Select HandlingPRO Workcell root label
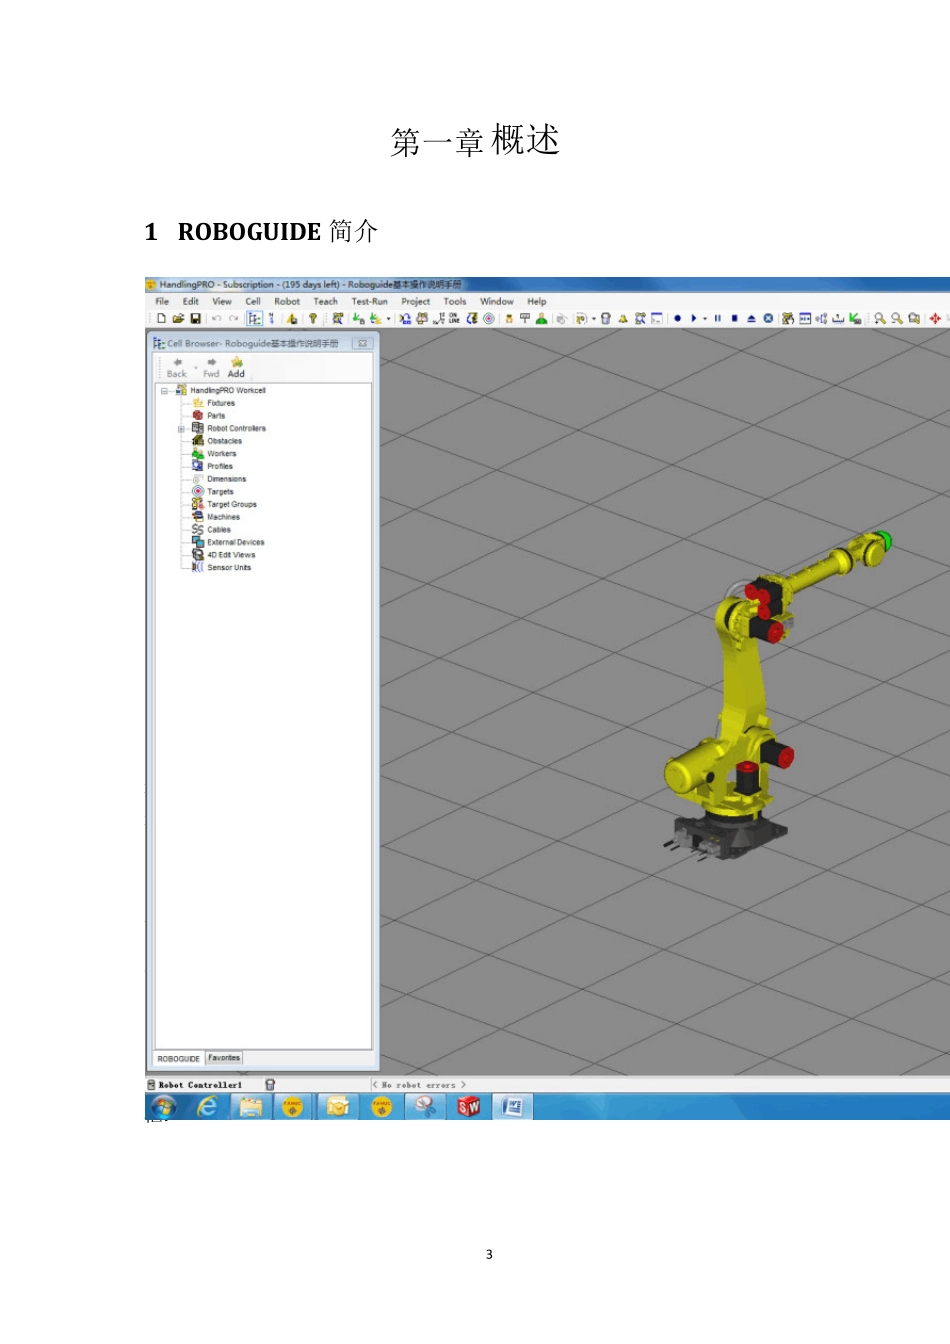 pos(228,391)
